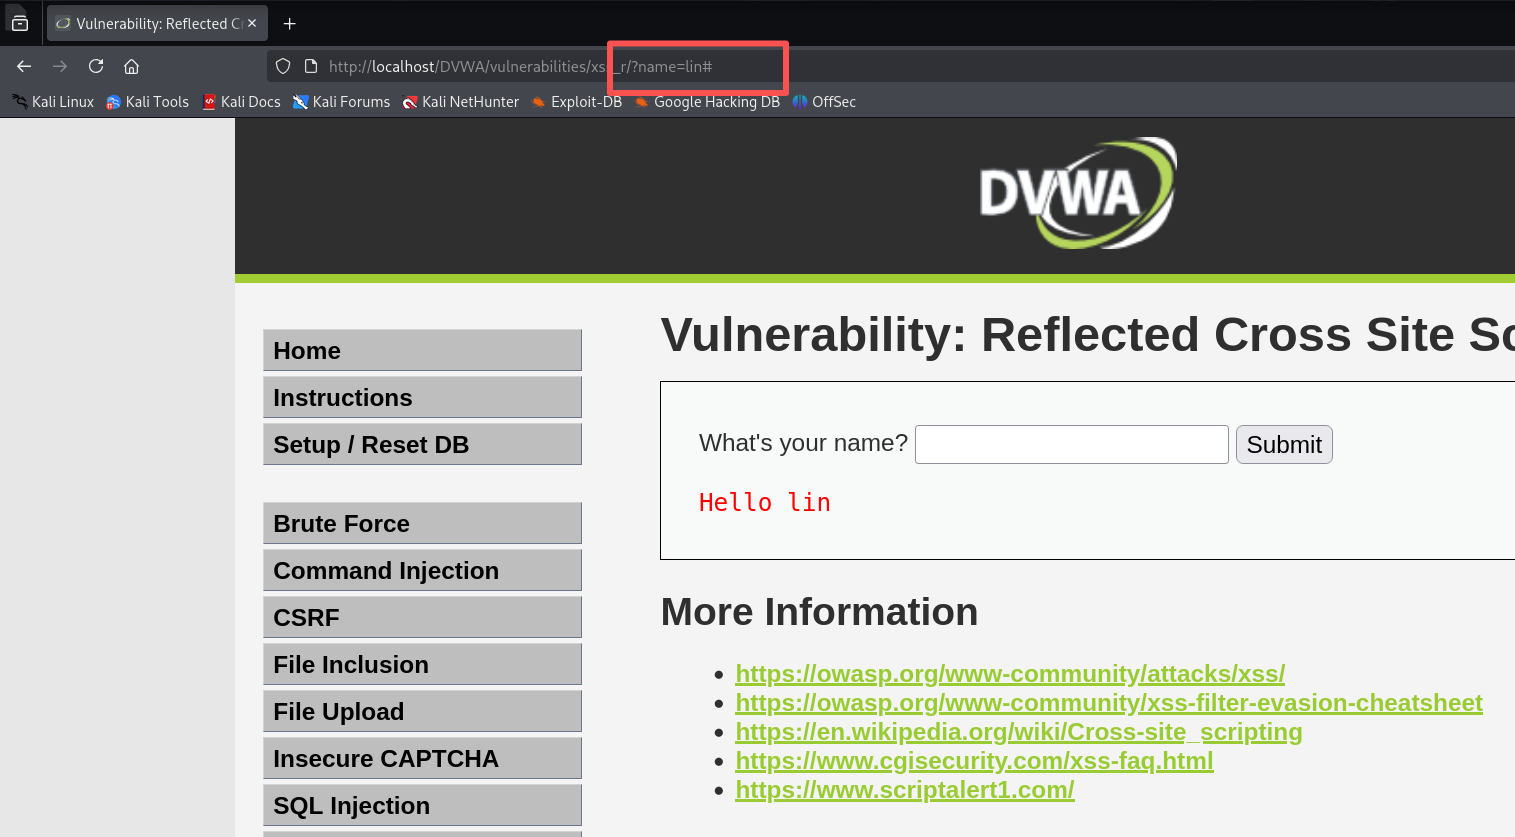
Task: Select the Vulnerability: Reflected browser tab
Action: pyautogui.click(x=157, y=23)
